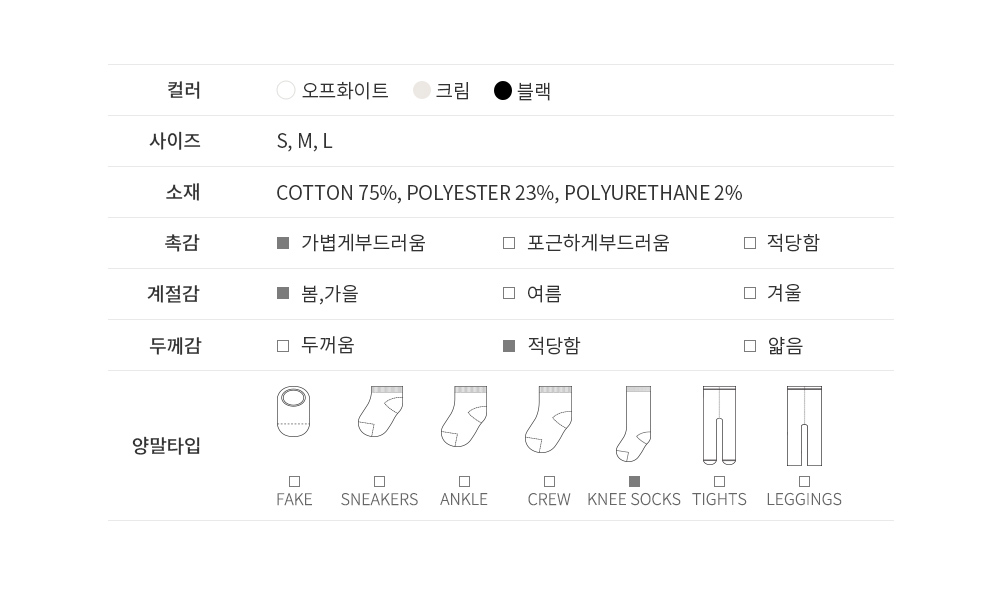Click the knee socks illustration

[634, 424]
